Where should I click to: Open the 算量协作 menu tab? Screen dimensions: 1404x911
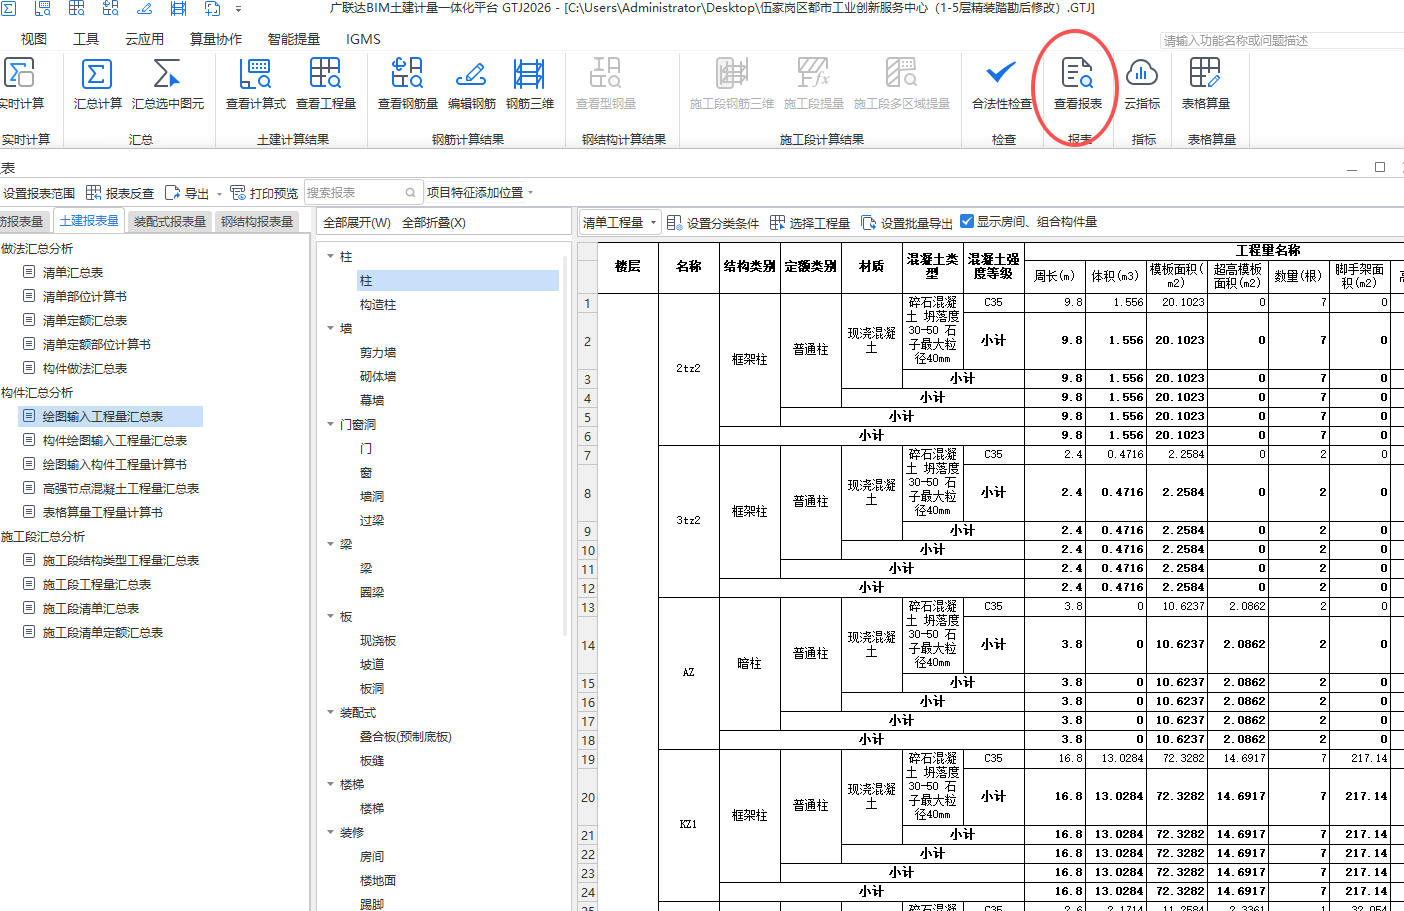pos(216,39)
